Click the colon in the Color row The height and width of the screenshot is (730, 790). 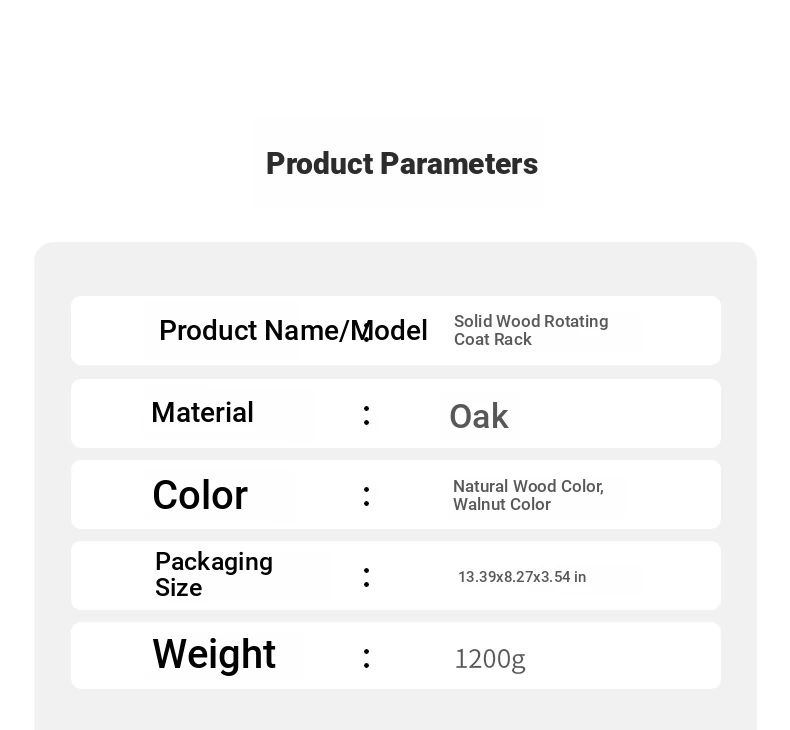point(366,497)
